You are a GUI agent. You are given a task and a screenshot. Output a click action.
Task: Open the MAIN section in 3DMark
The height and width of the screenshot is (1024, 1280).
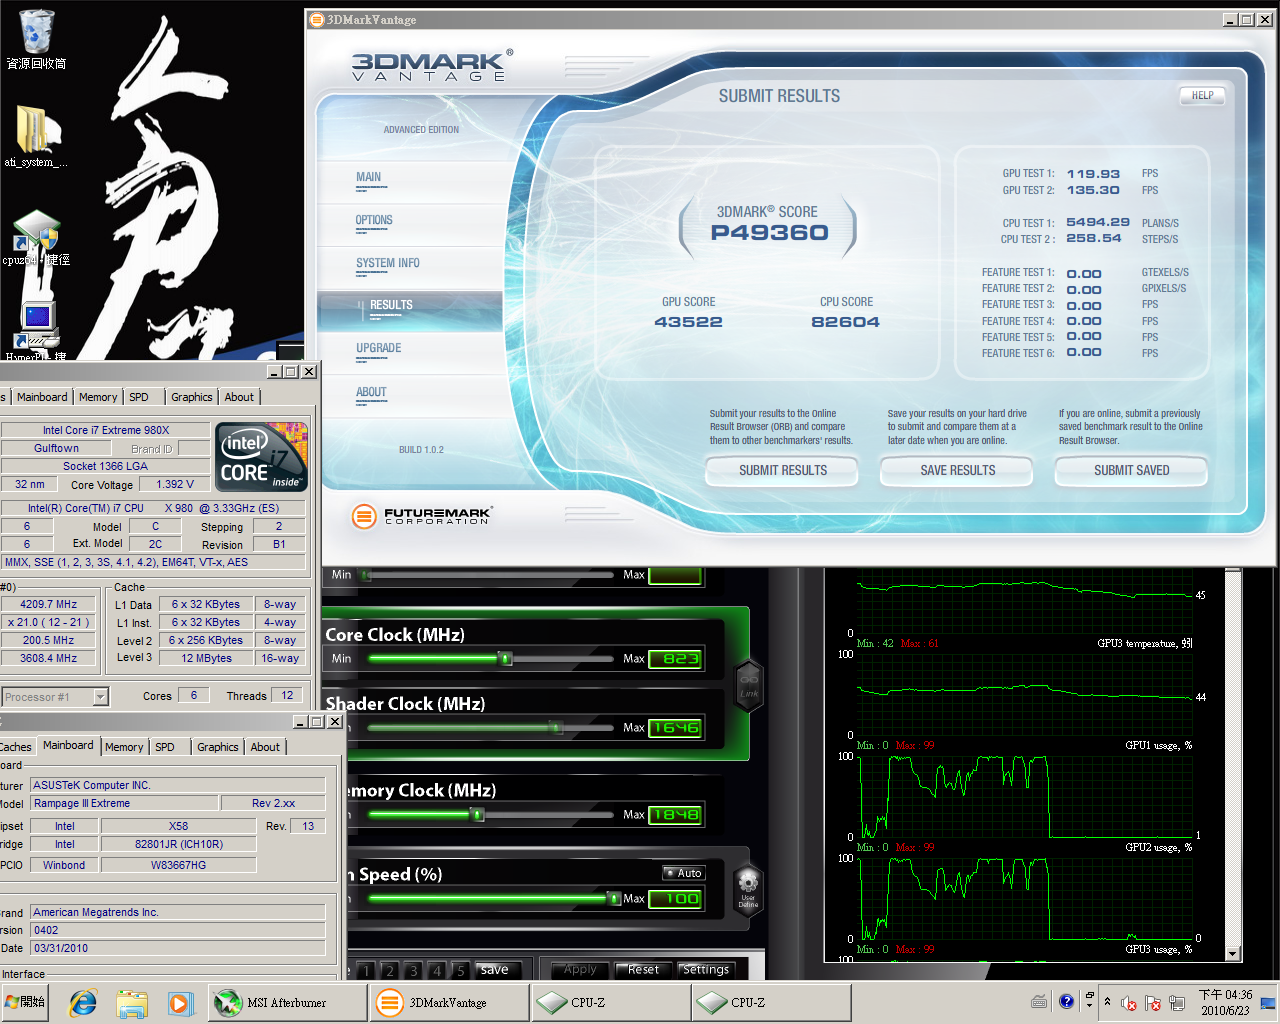coord(368,179)
